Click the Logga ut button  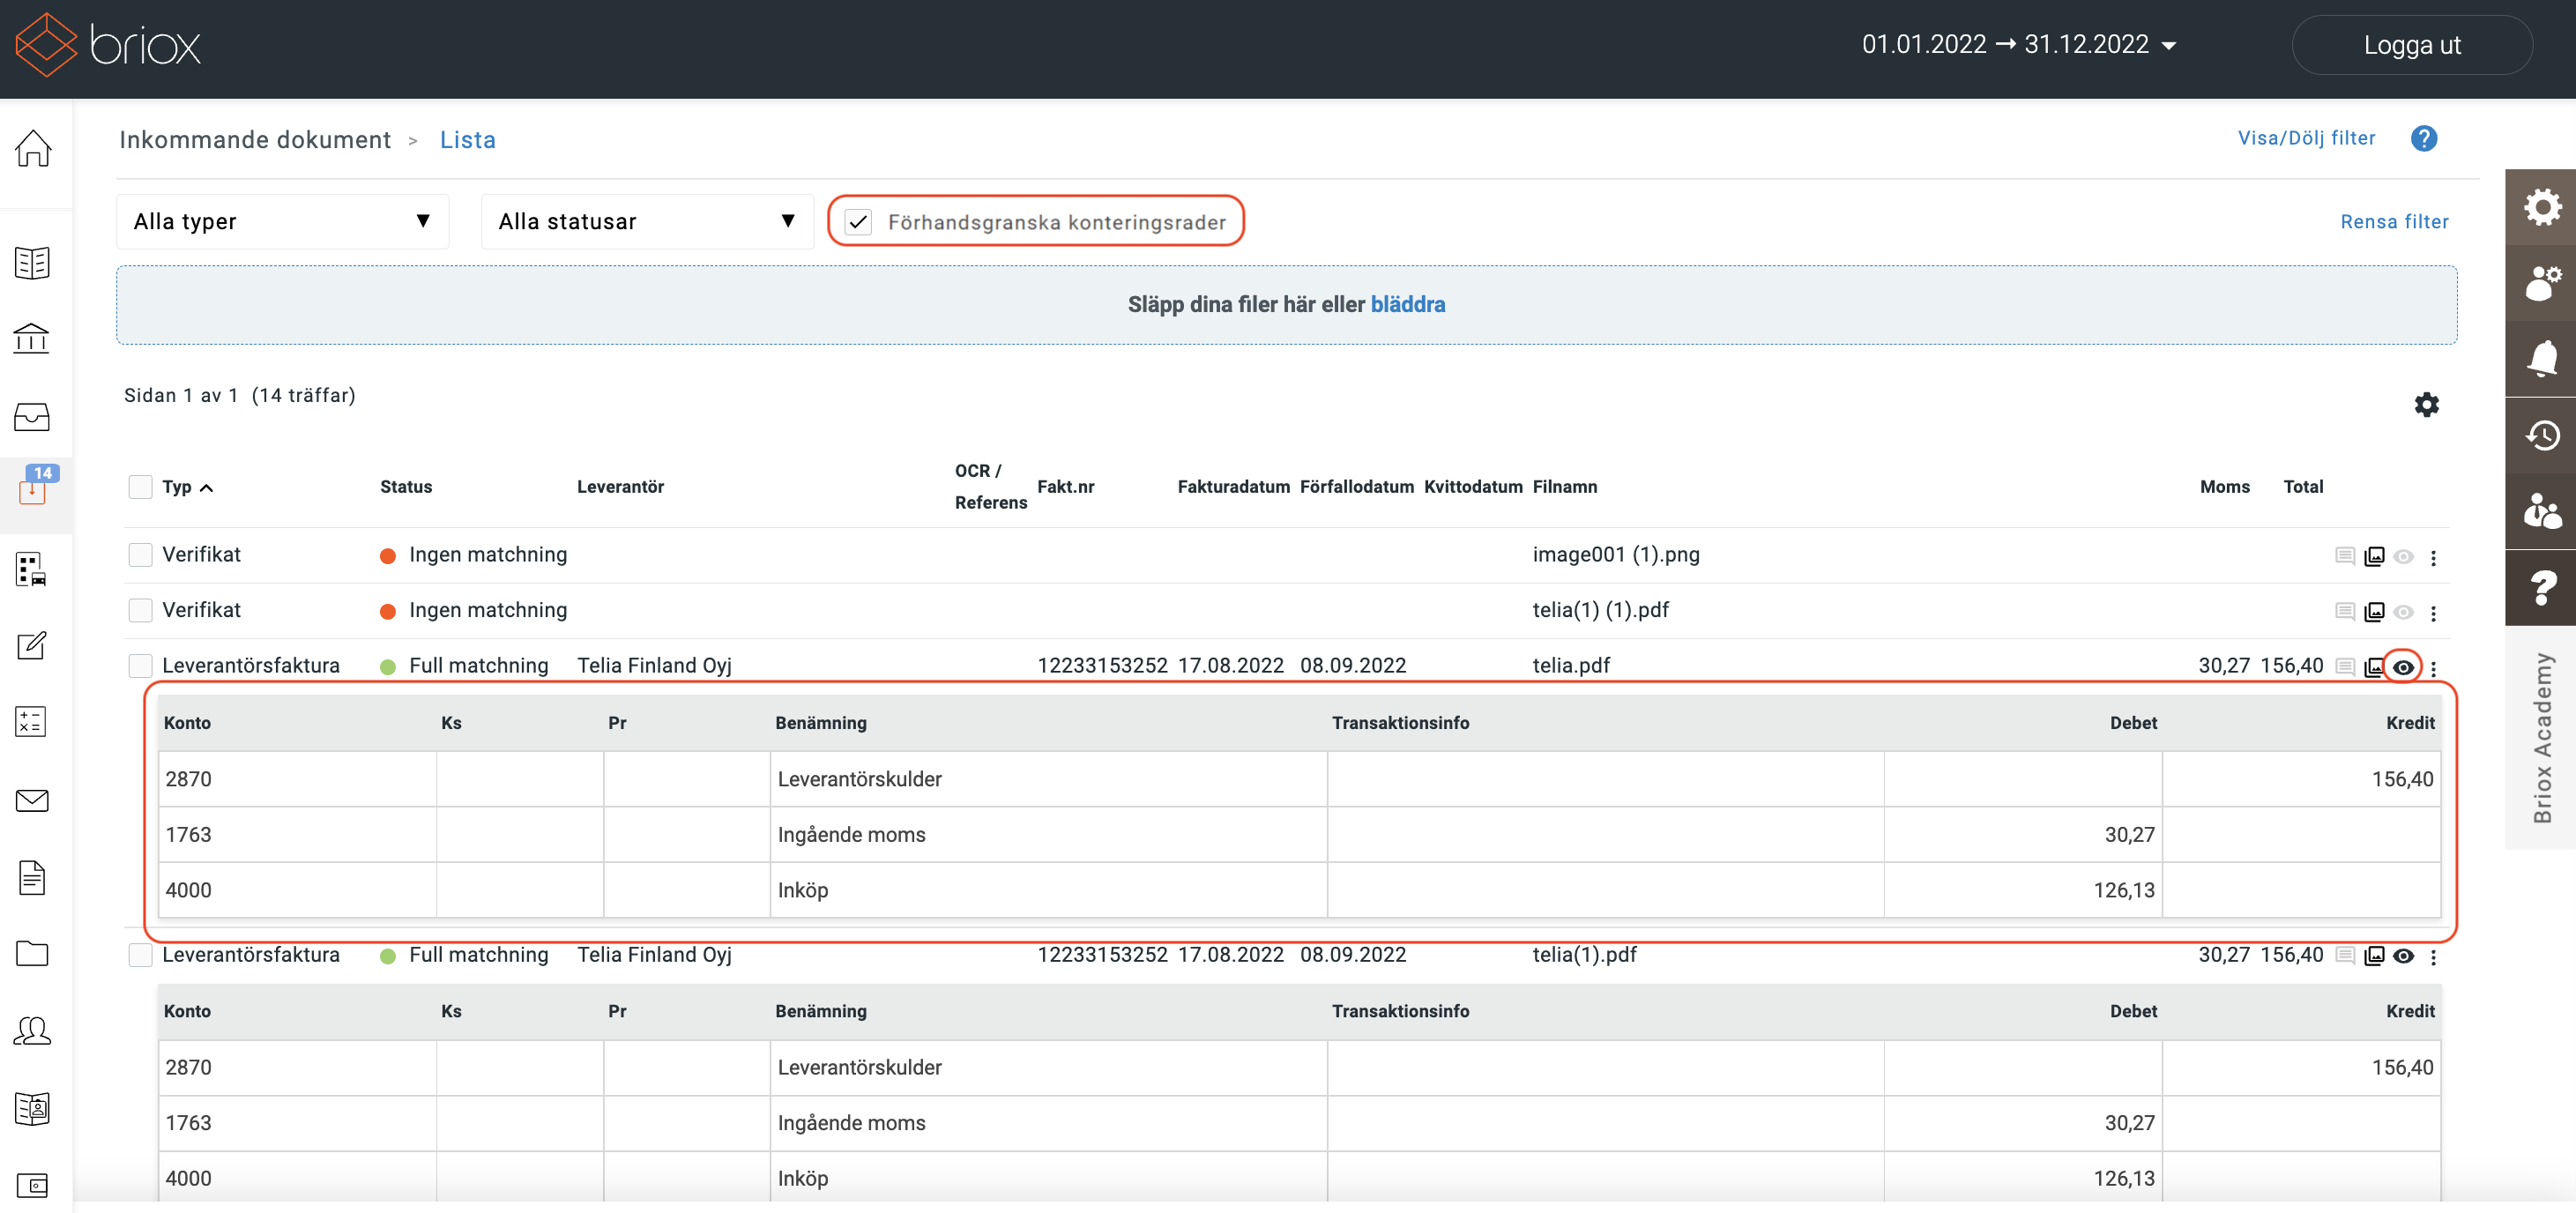[2411, 45]
